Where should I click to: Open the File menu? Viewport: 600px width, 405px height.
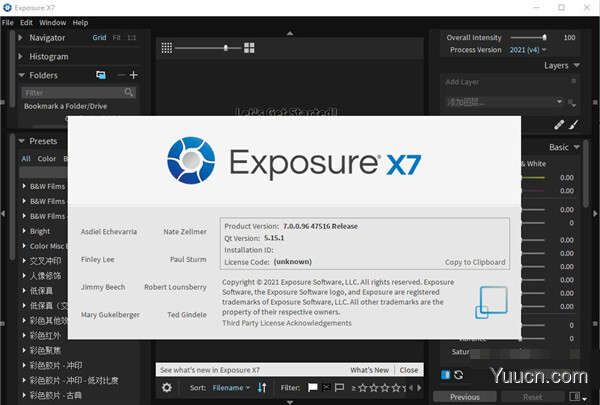(x=8, y=23)
